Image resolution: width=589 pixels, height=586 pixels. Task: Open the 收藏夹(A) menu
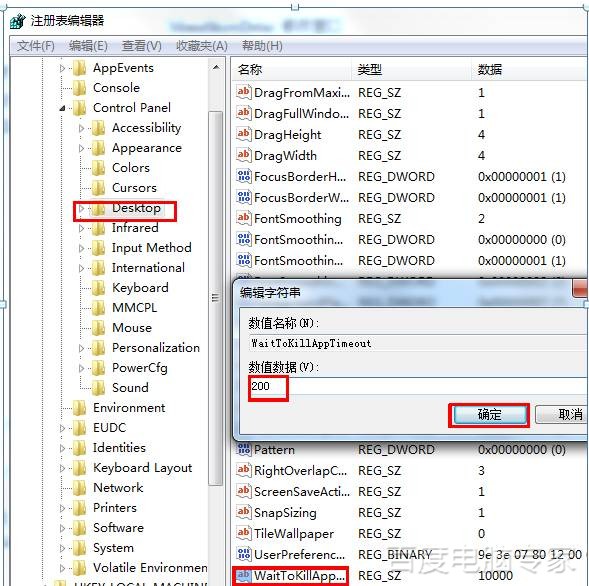202,46
